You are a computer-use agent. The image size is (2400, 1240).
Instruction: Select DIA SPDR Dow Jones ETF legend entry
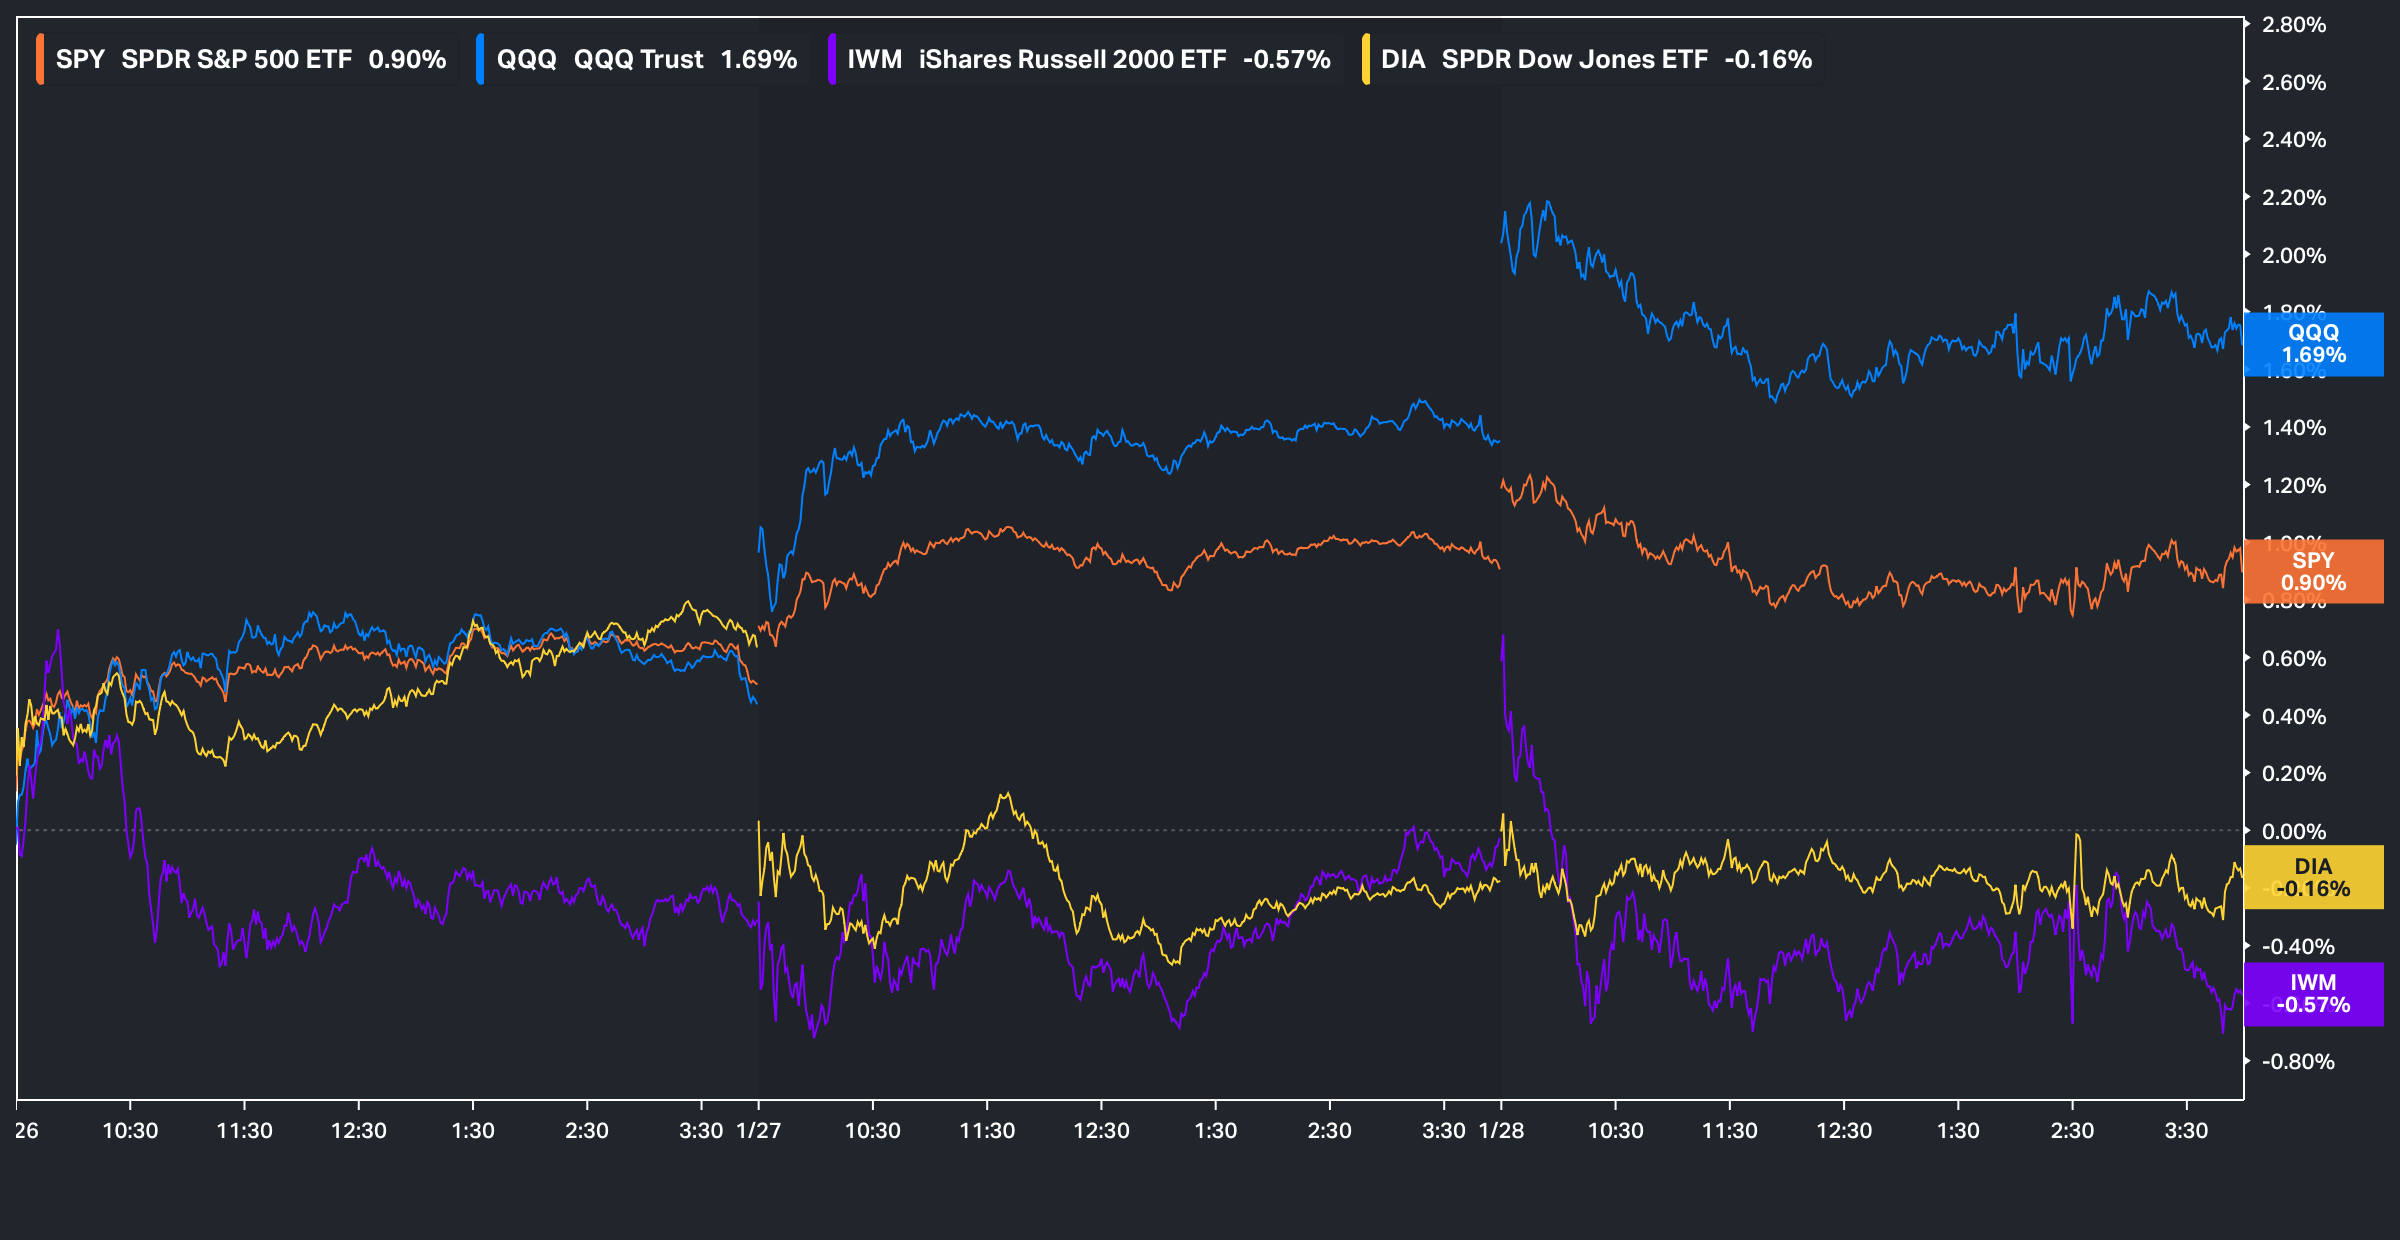[x=1574, y=59]
